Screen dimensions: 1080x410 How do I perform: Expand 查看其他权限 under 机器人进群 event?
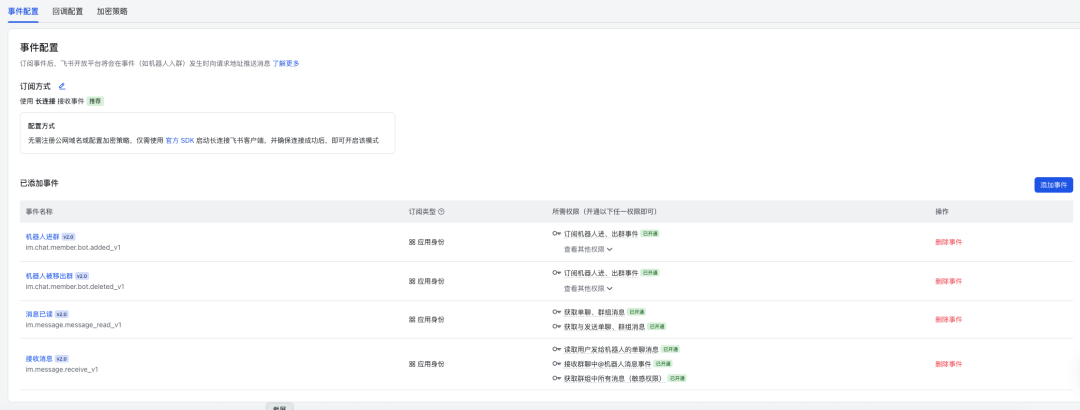[x=588, y=249]
